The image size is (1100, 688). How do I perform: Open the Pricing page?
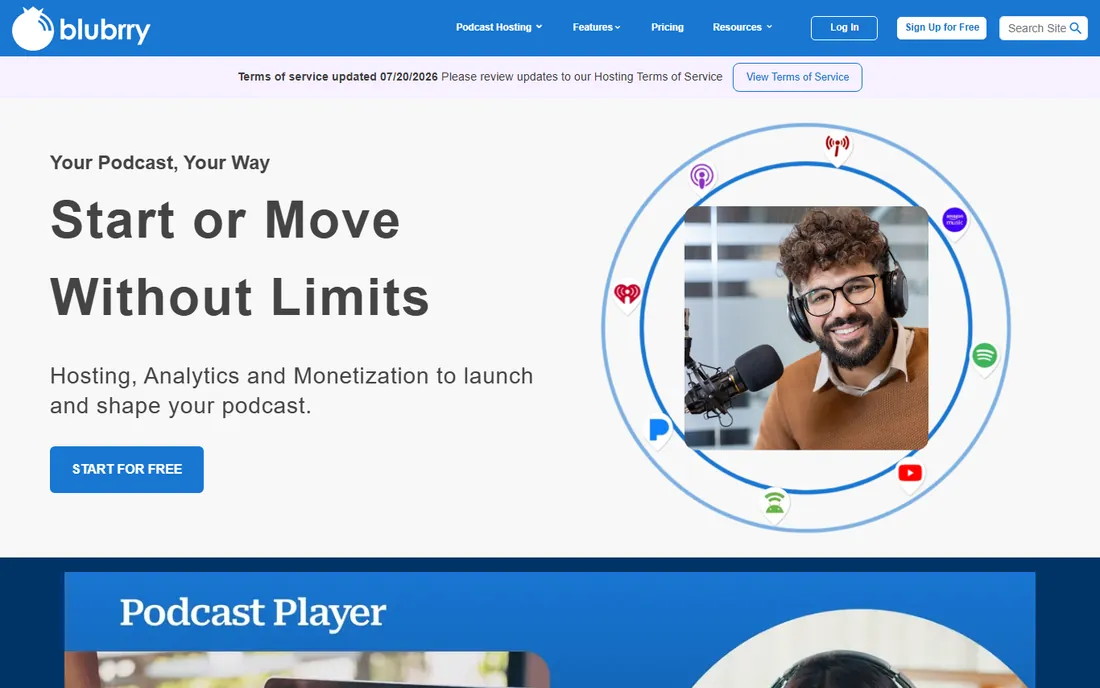667,27
